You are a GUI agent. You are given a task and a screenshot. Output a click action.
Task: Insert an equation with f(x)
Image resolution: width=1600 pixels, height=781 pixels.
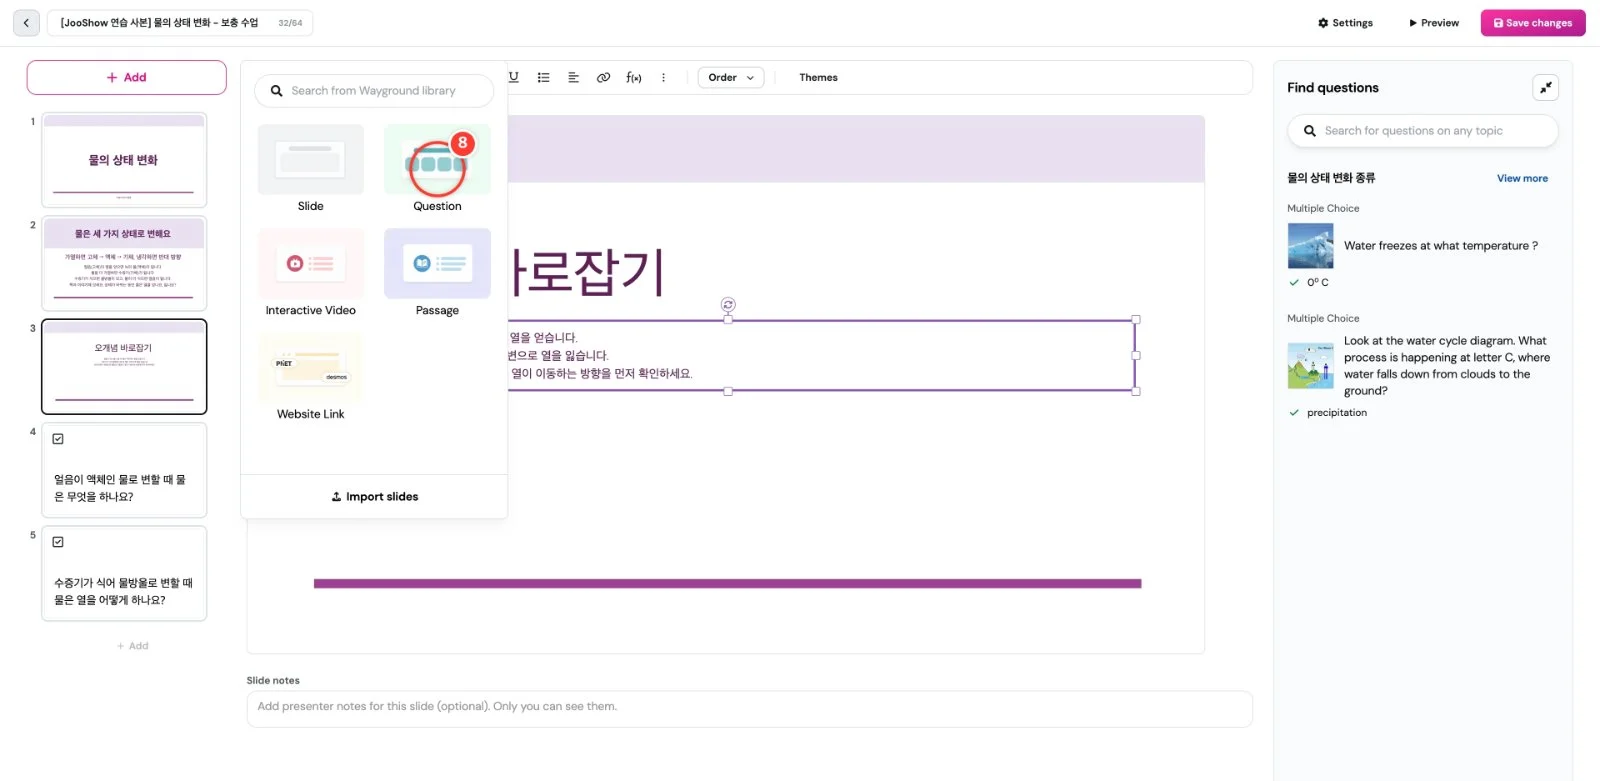coord(634,77)
